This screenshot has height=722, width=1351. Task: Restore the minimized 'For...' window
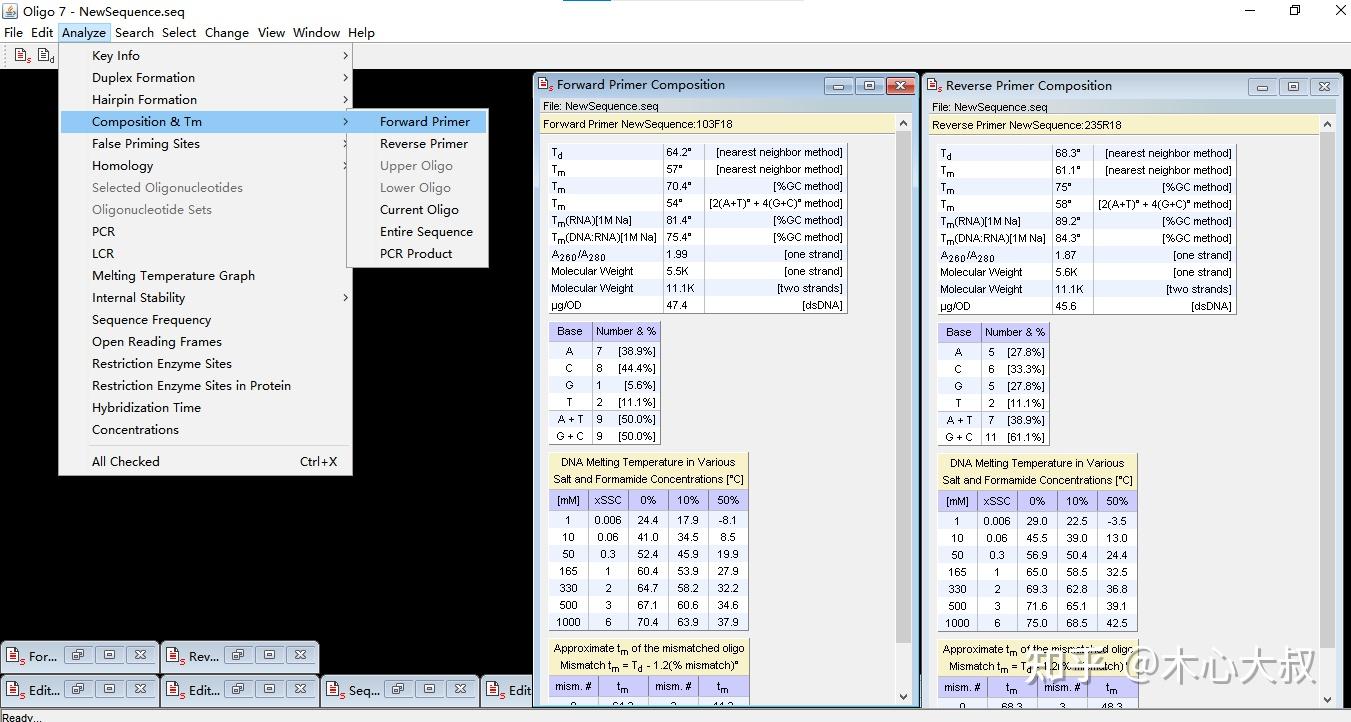point(77,655)
